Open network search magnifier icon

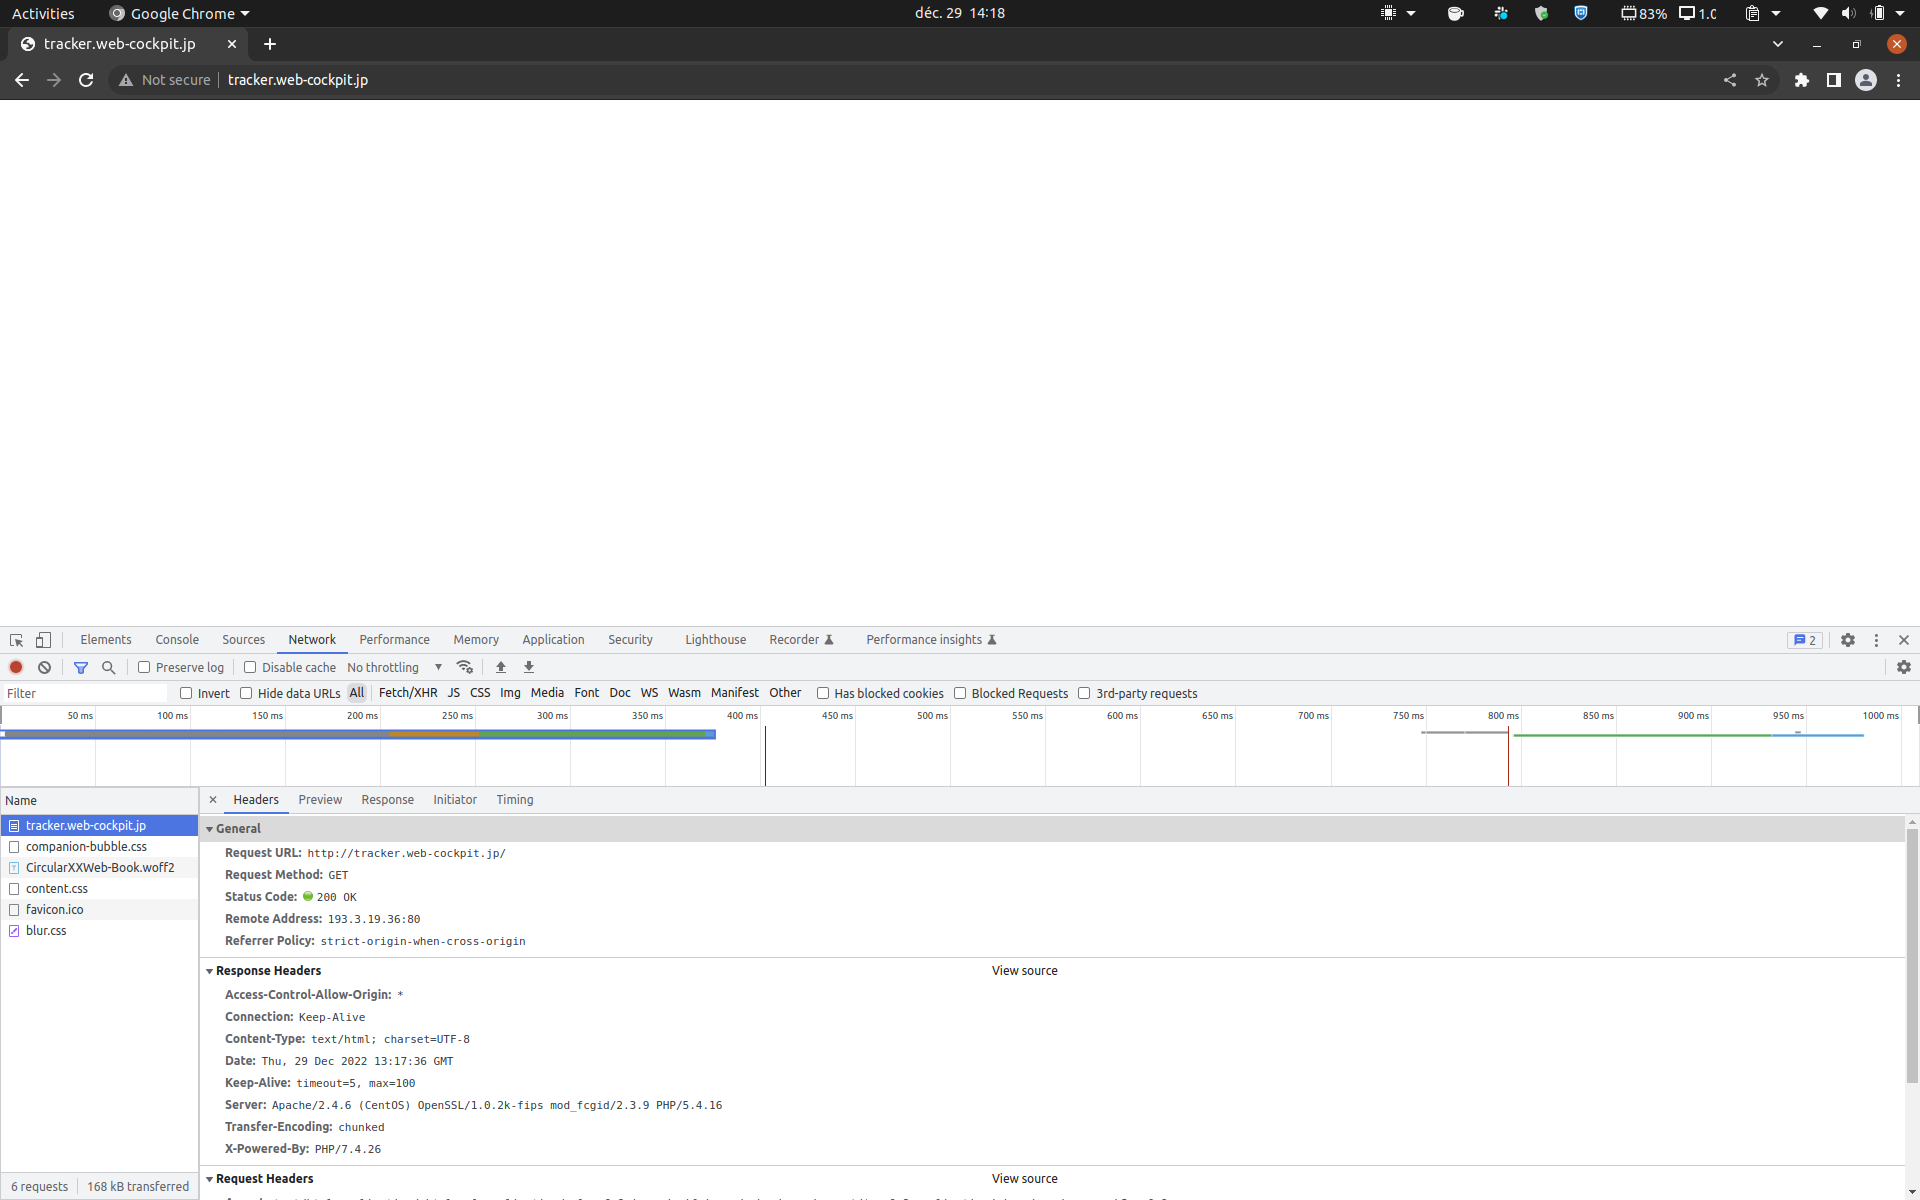[109, 667]
